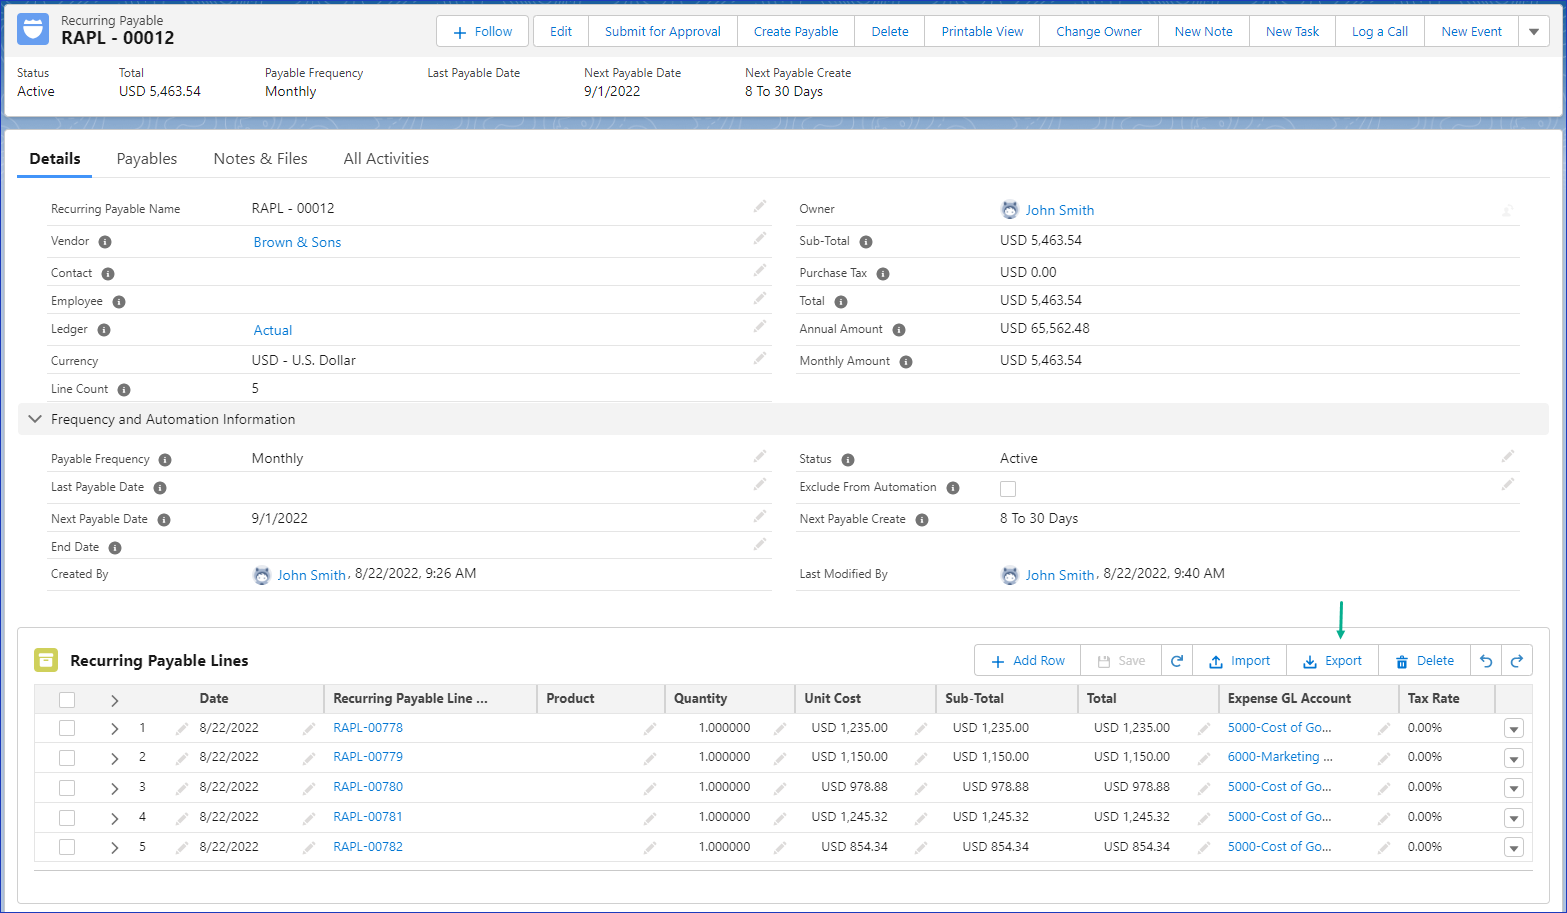The height and width of the screenshot is (913, 1567).
Task: Refresh the Recurring Payable Lines grid
Action: pyautogui.click(x=1177, y=660)
